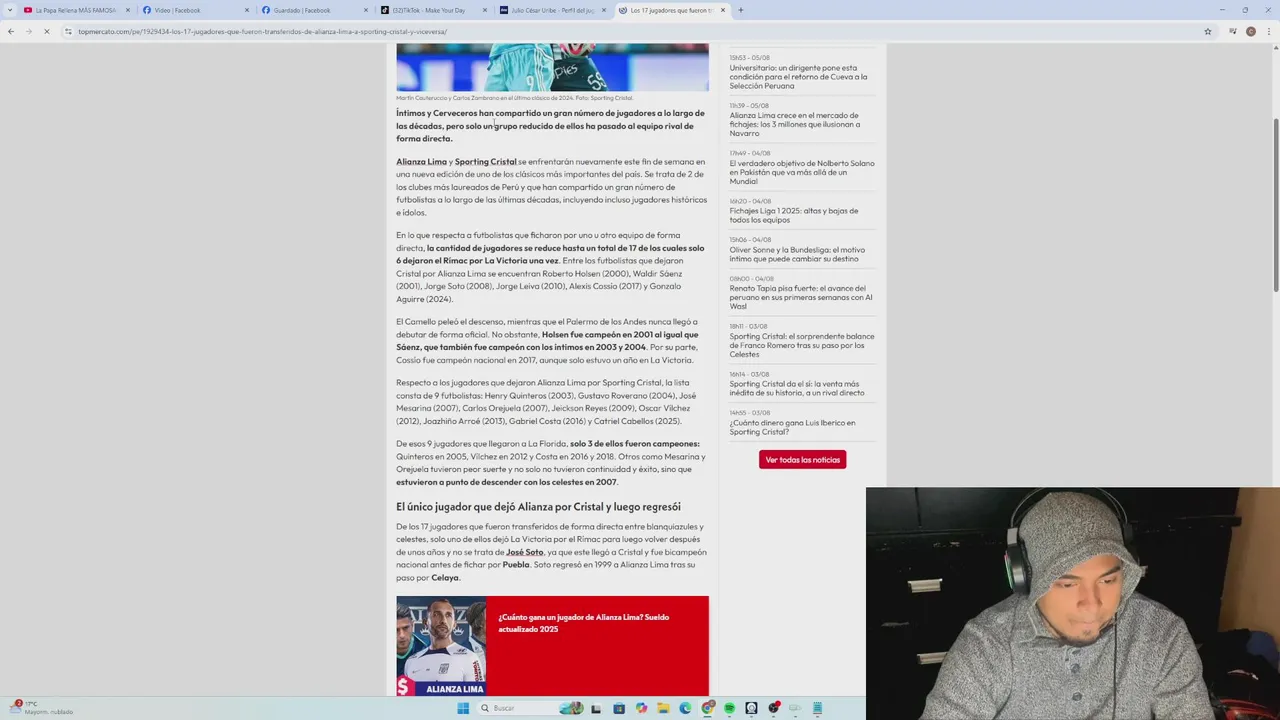Open the Chrome profile avatar
The height and width of the screenshot is (720, 1280).
pos(1250,31)
